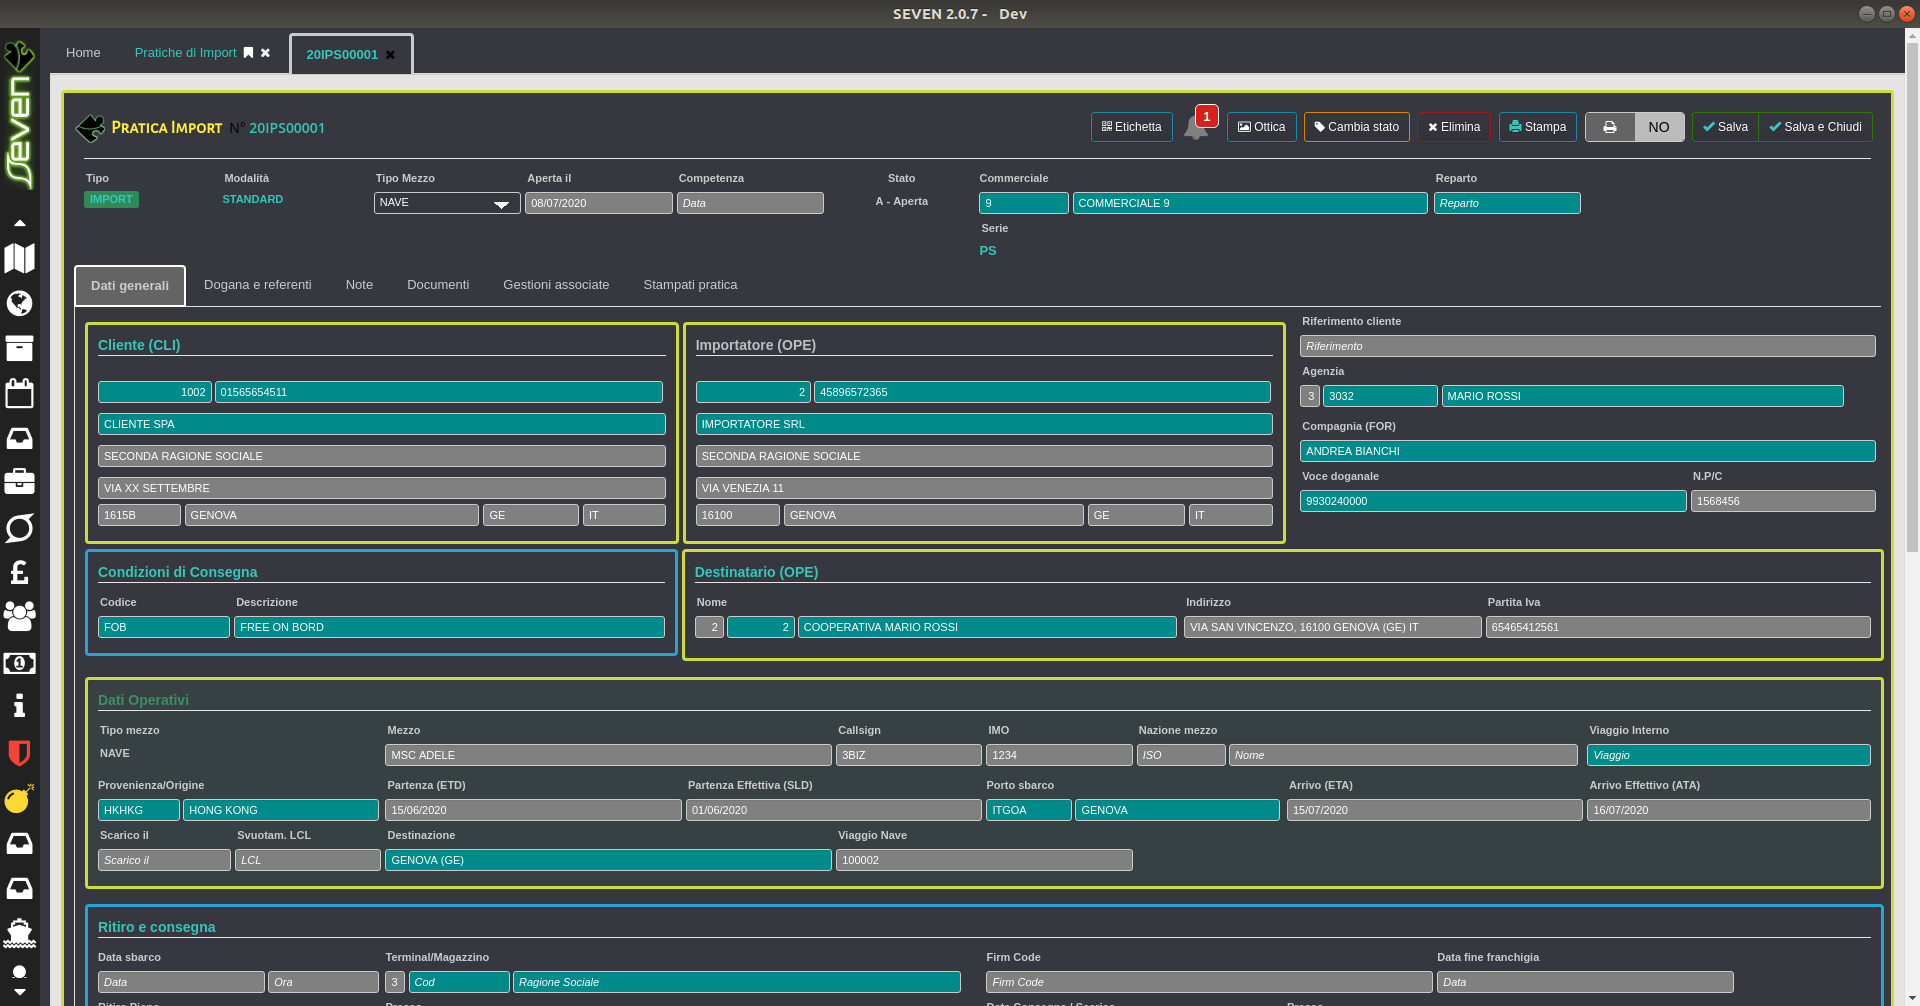
Task: Click the MARIO ROSSI agenzia field
Action: tap(1642, 396)
